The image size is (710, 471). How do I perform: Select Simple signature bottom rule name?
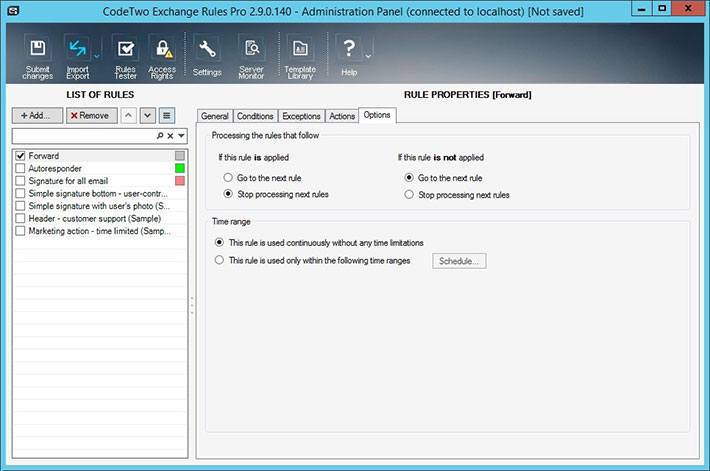pos(98,193)
